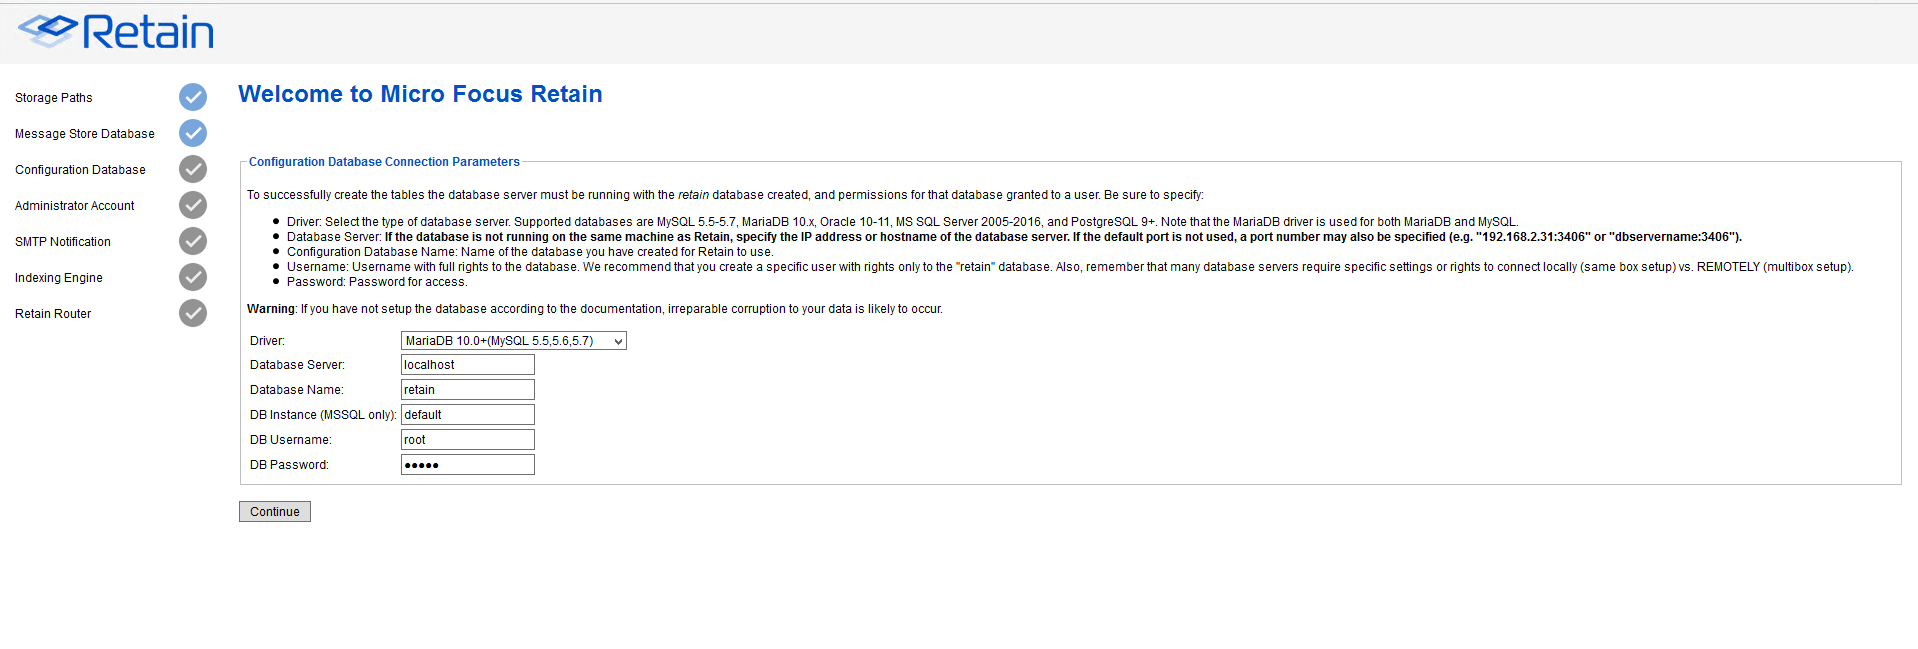Viewport: 1918px width, 649px height.
Task: Select the Storage Paths step
Action: 54,98
